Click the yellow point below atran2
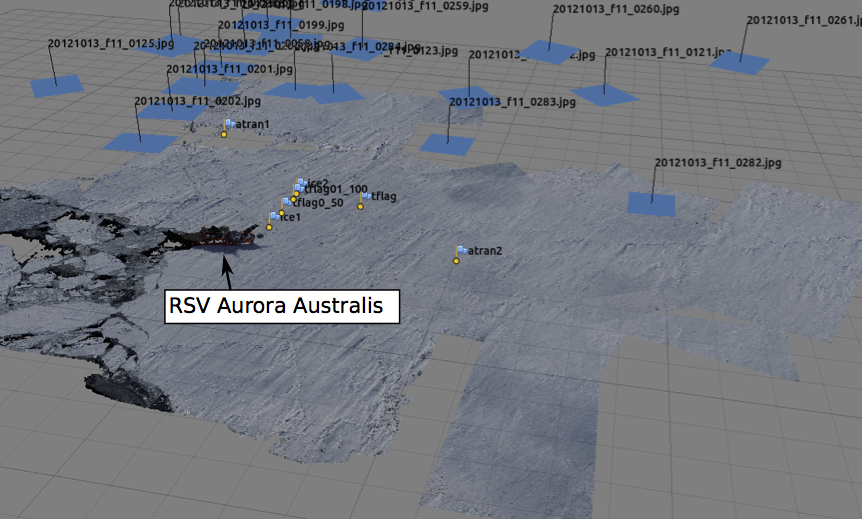The width and height of the screenshot is (862, 519). point(456,261)
